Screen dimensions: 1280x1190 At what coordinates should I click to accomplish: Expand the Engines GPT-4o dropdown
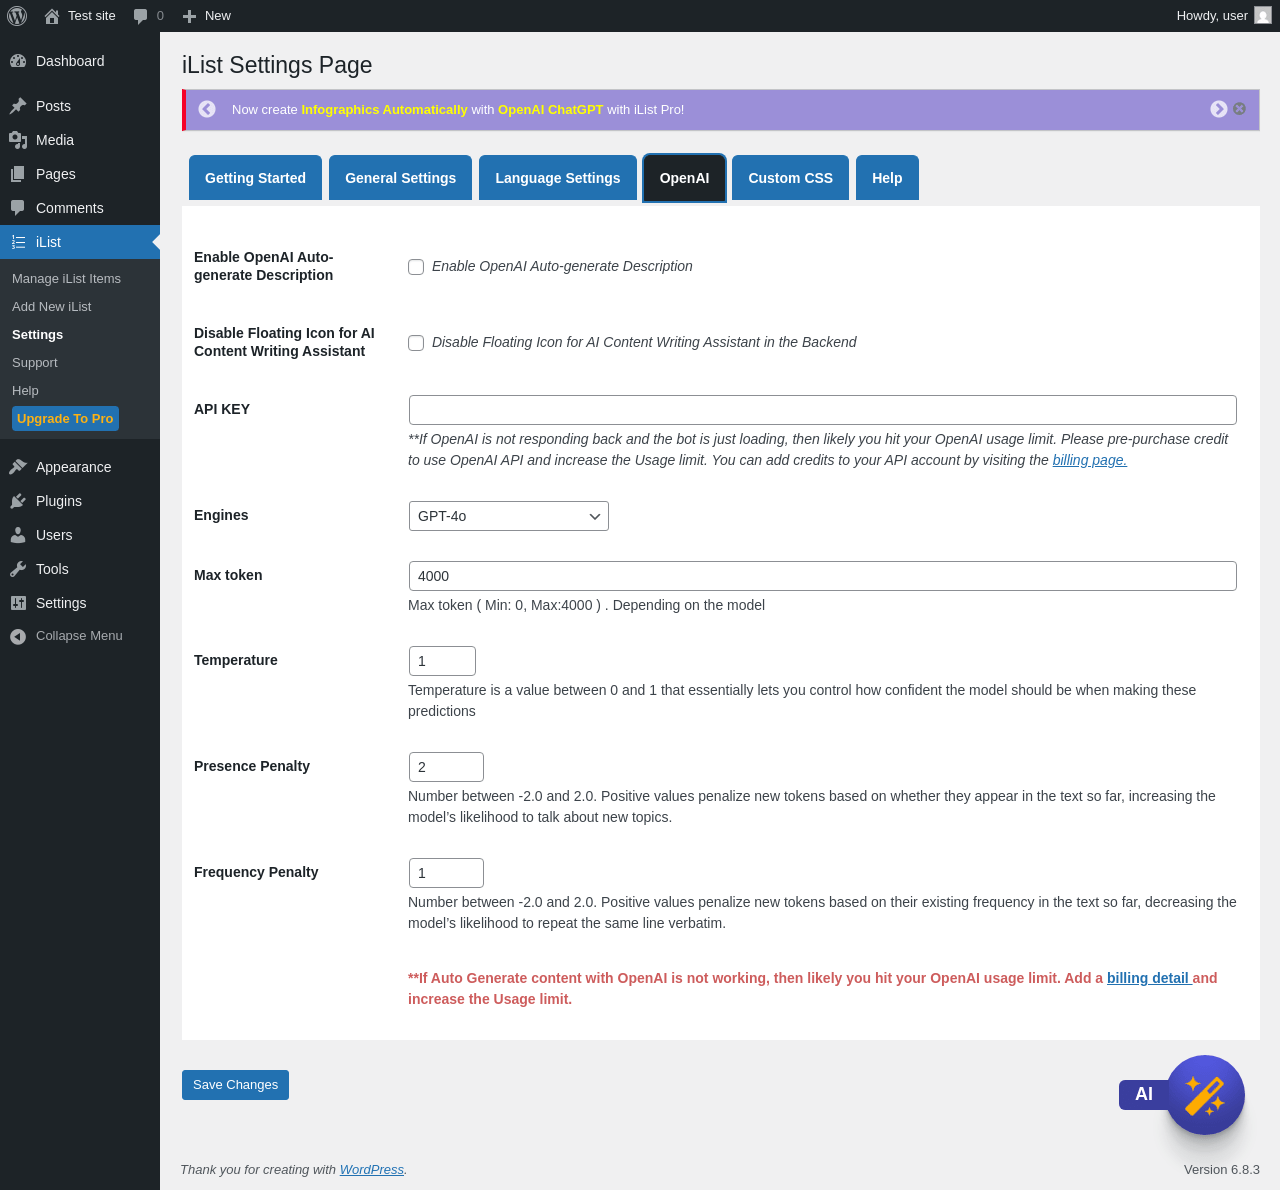point(509,516)
